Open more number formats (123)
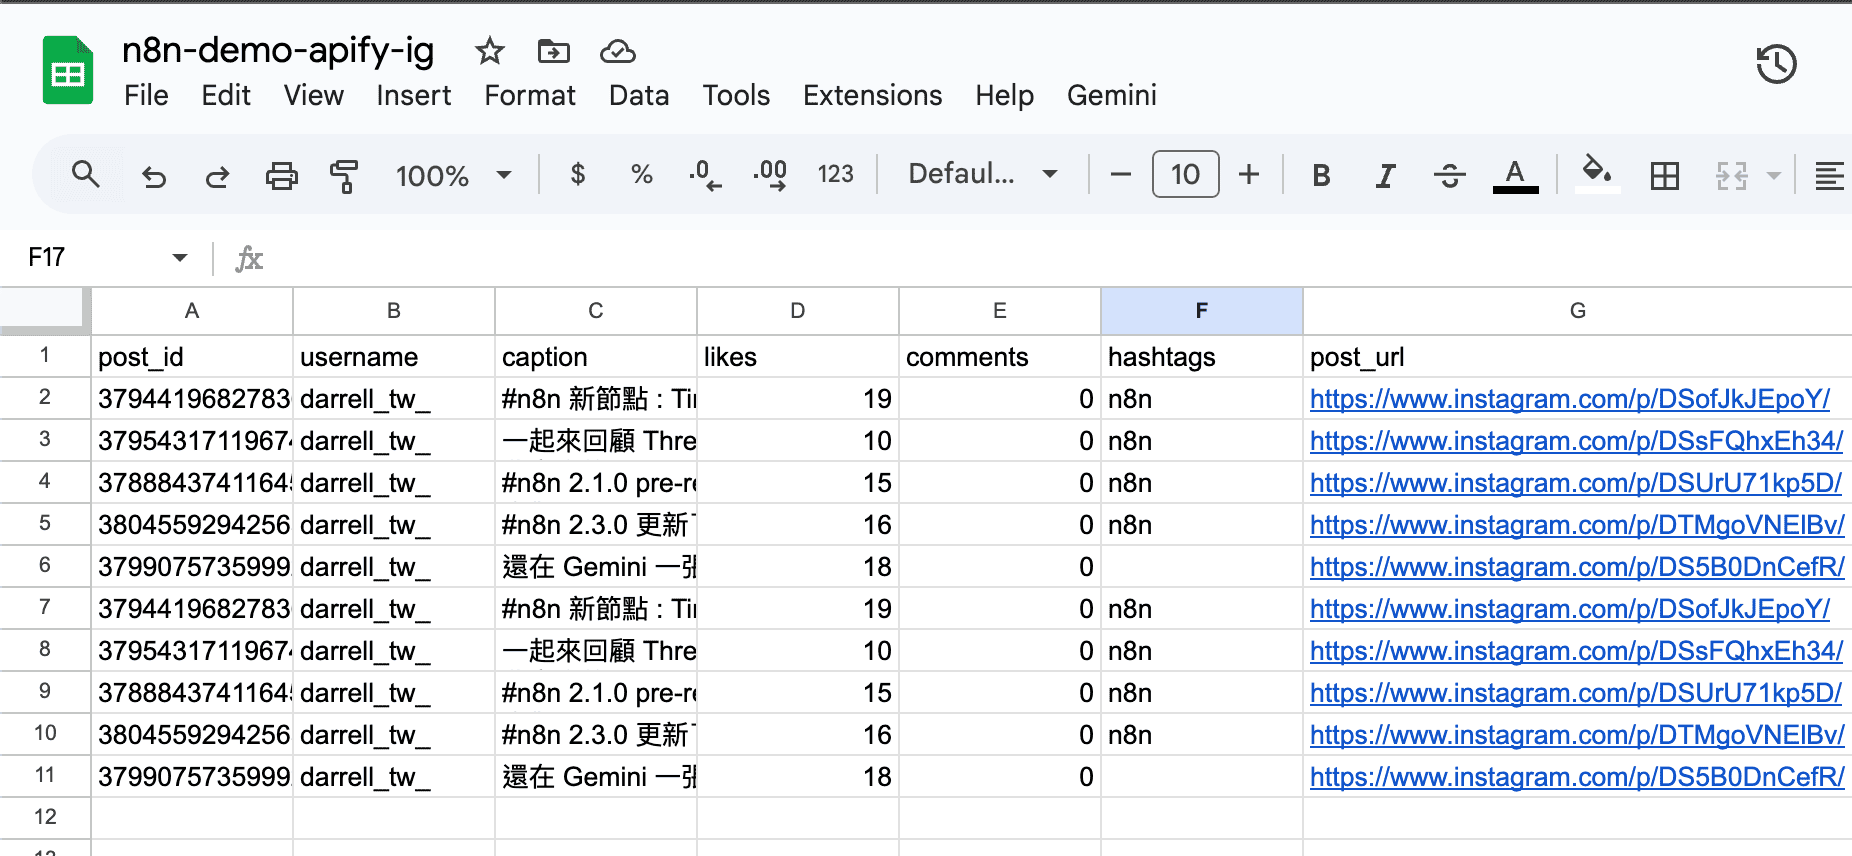This screenshot has width=1852, height=856. coord(836,175)
